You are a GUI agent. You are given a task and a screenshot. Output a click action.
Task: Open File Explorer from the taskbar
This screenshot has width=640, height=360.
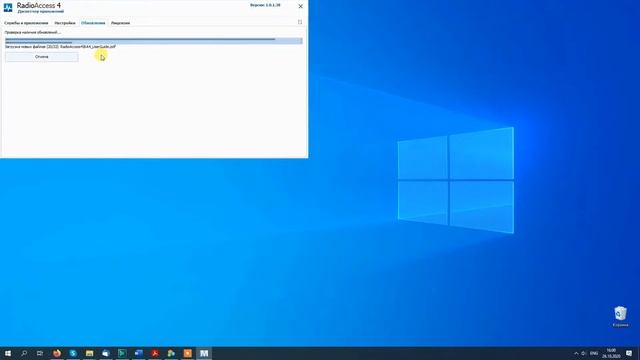coord(89,353)
